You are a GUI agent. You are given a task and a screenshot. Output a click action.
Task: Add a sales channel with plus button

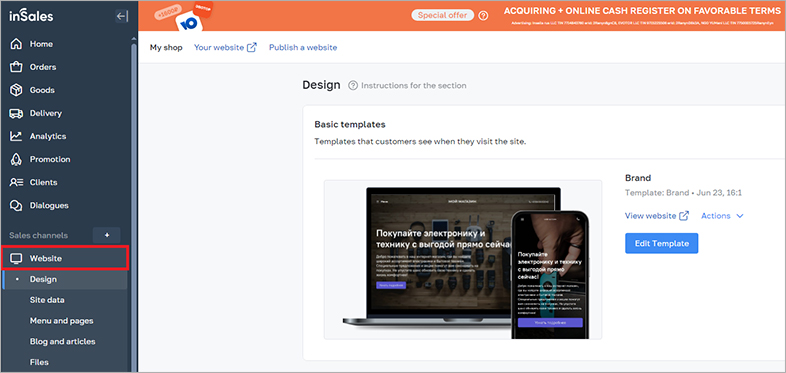point(107,235)
